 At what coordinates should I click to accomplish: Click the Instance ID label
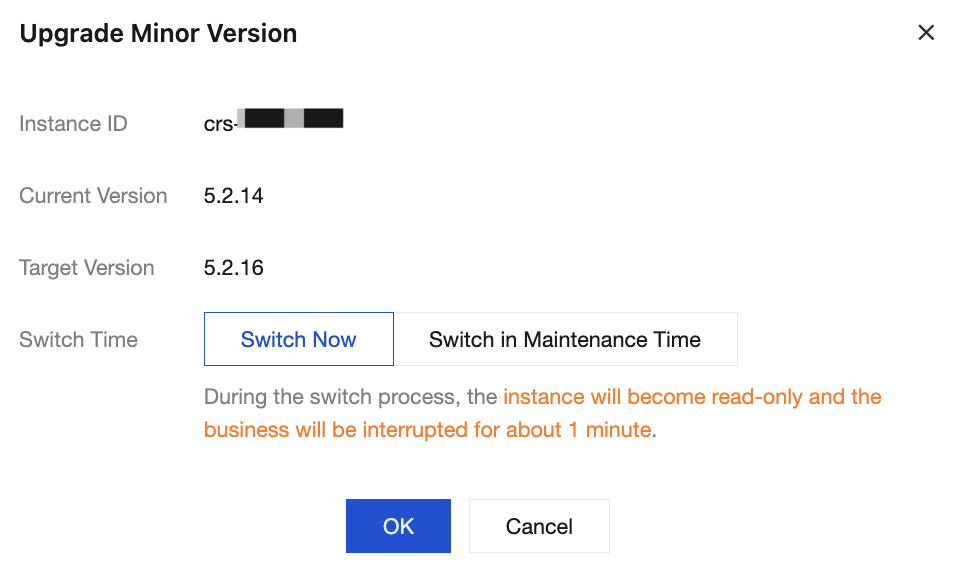coord(73,124)
